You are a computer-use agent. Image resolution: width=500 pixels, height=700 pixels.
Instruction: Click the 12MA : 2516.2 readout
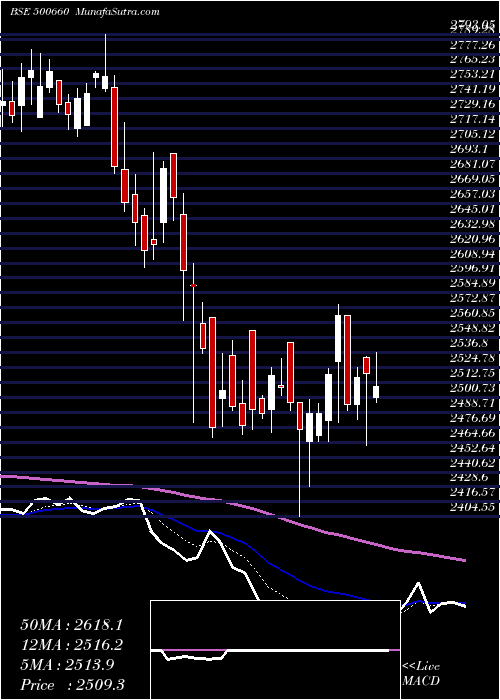71,645
